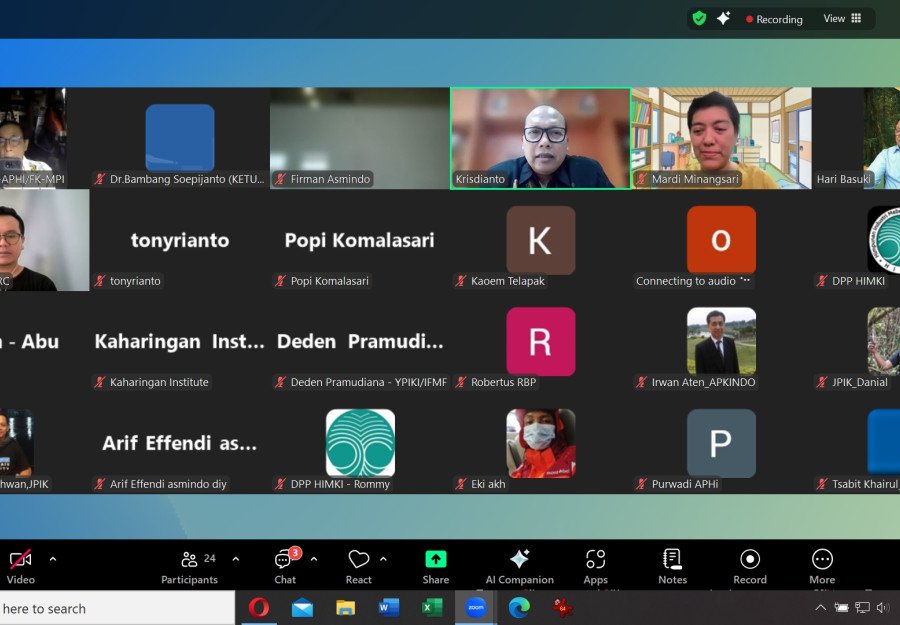
Task: Click the participant count '24'
Action: 210,558
